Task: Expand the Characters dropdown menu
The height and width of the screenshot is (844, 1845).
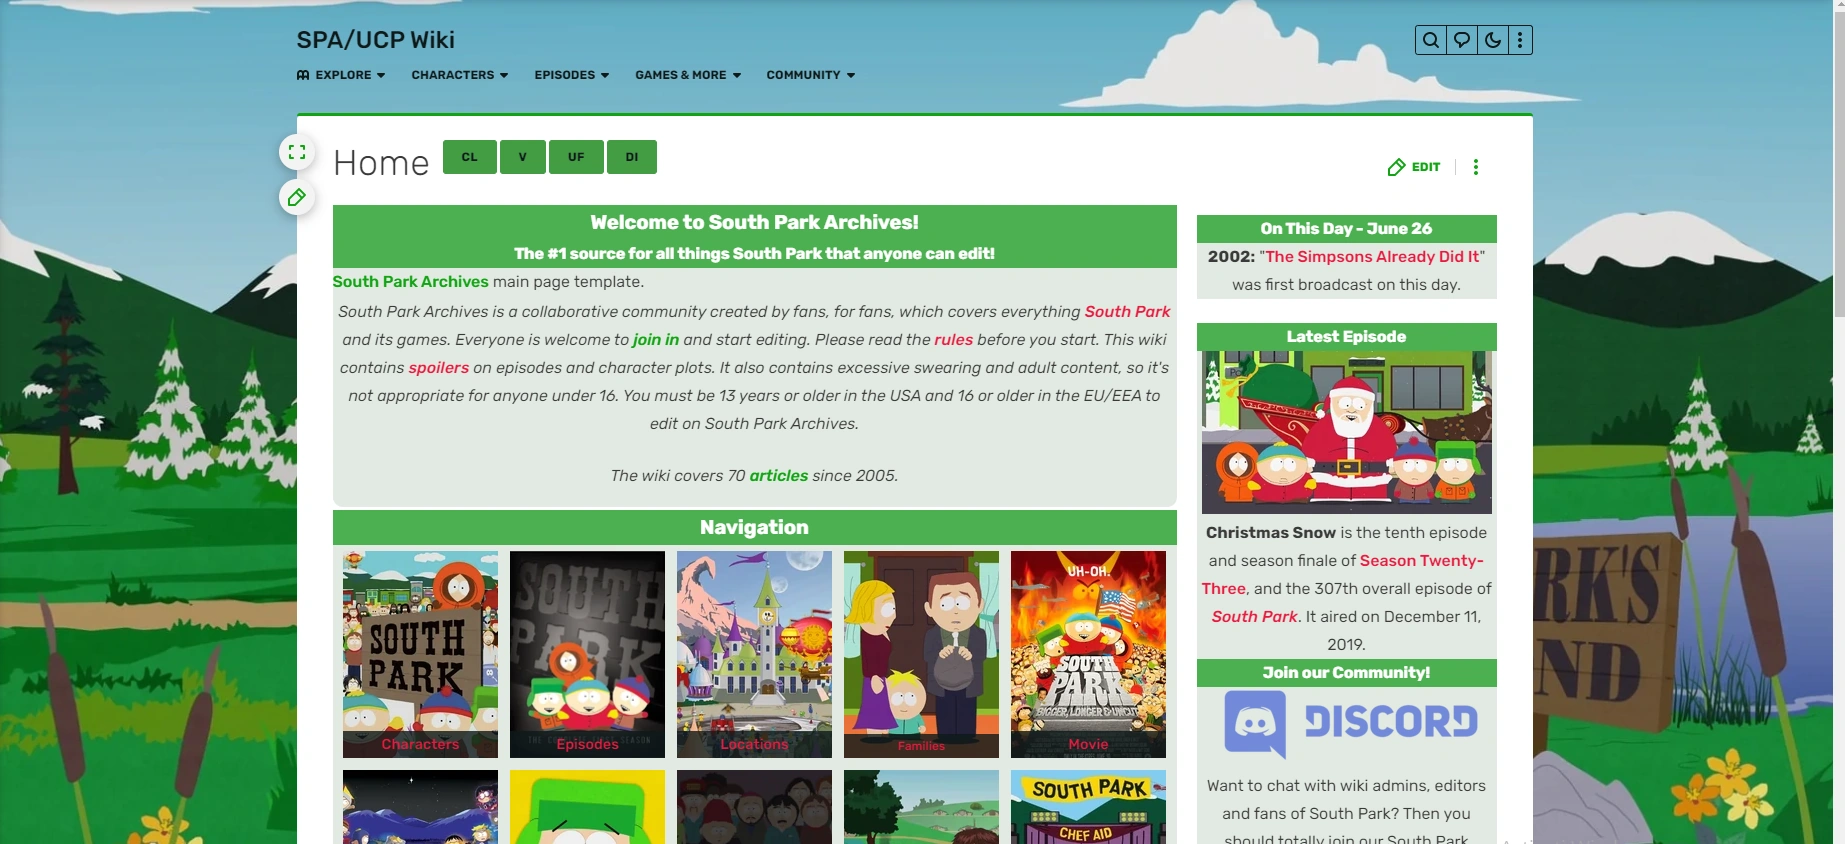Action: pos(460,75)
